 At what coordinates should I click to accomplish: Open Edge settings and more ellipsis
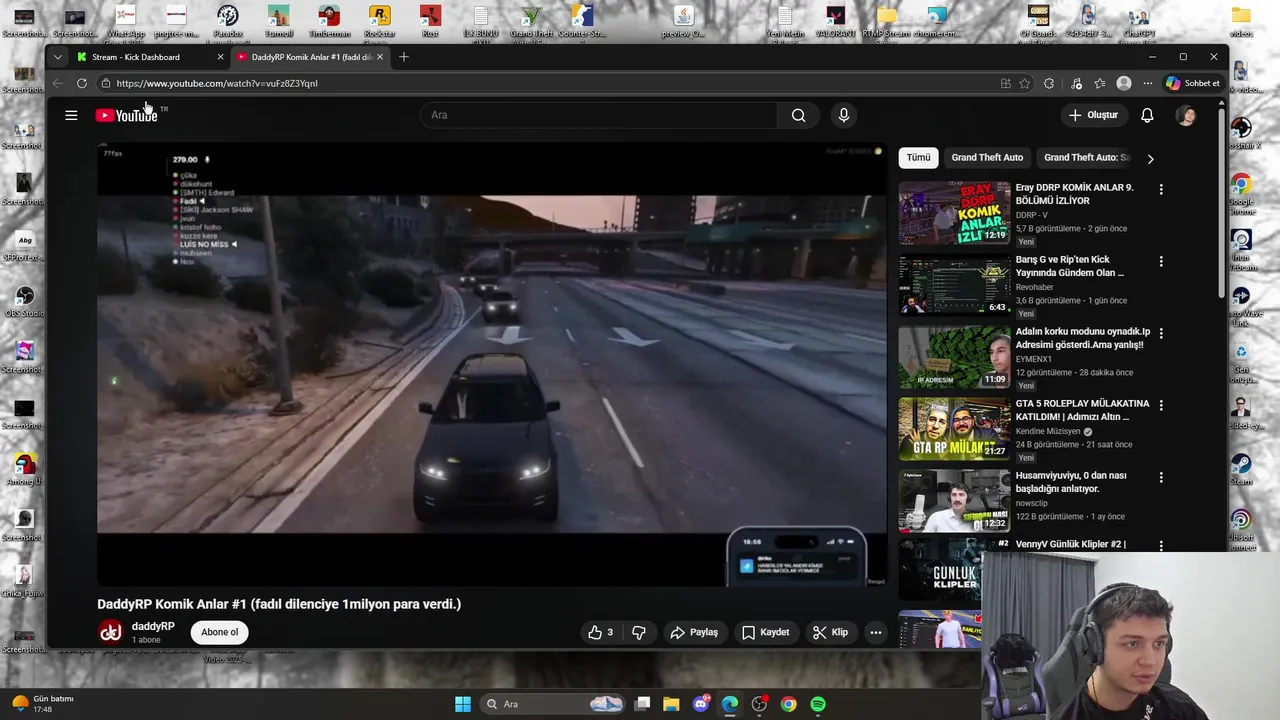(x=1148, y=83)
